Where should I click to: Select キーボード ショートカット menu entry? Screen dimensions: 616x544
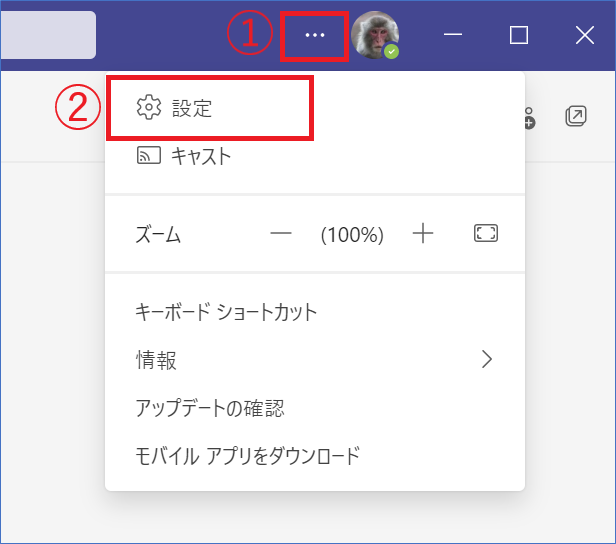tap(226, 312)
